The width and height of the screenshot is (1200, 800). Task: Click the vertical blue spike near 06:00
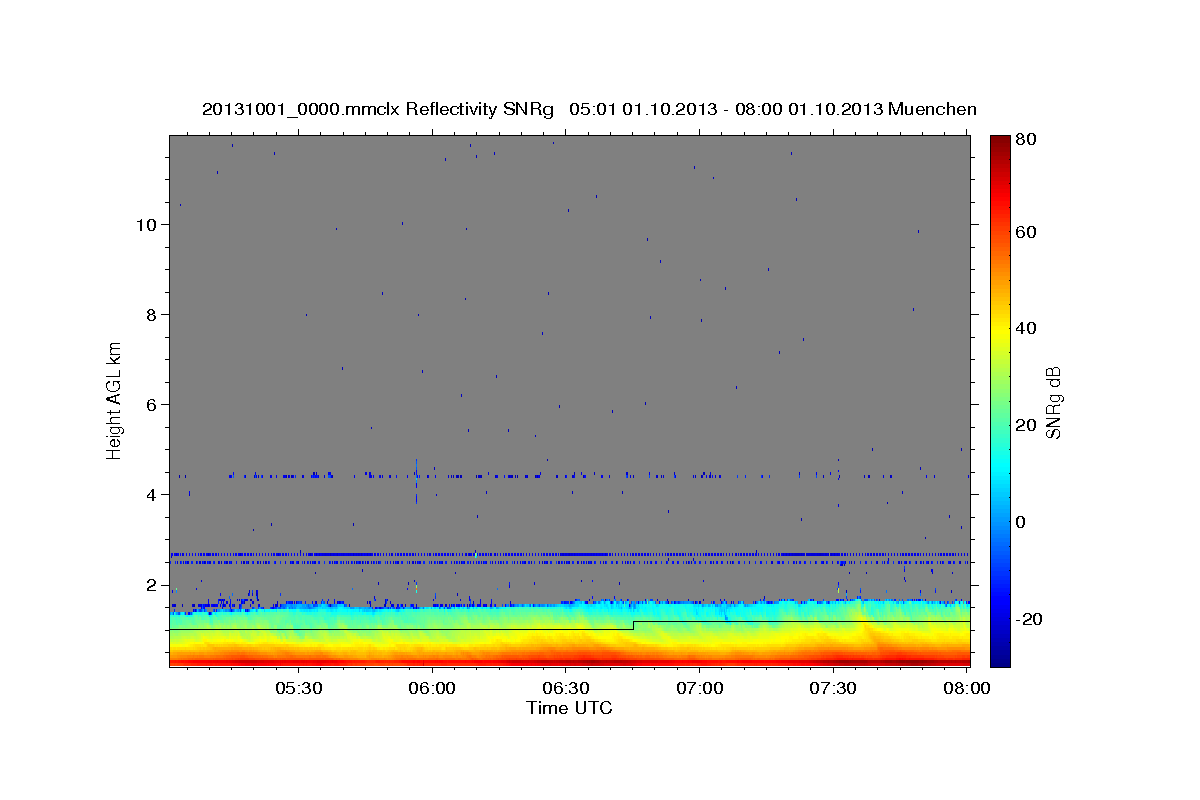click(416, 481)
